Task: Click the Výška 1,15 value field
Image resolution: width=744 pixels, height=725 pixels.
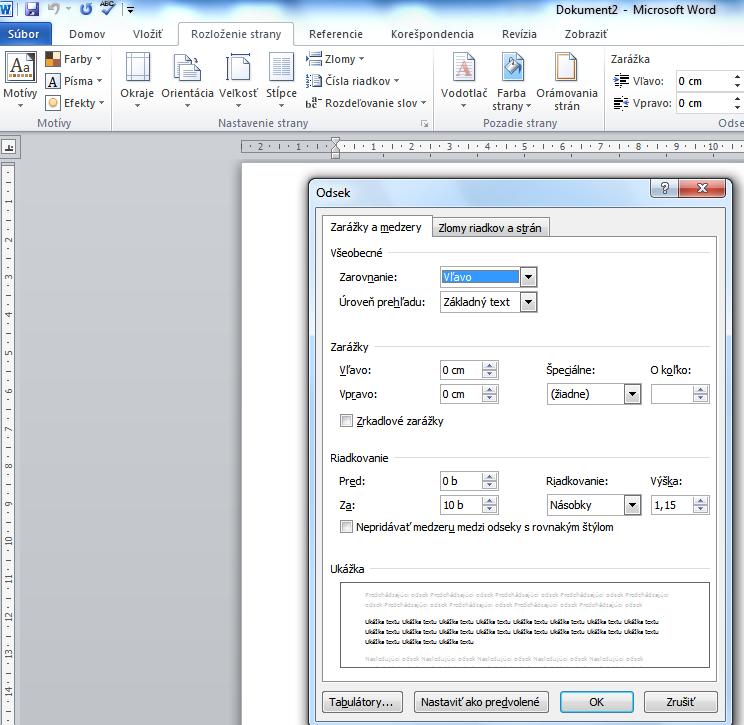Action: coord(671,505)
